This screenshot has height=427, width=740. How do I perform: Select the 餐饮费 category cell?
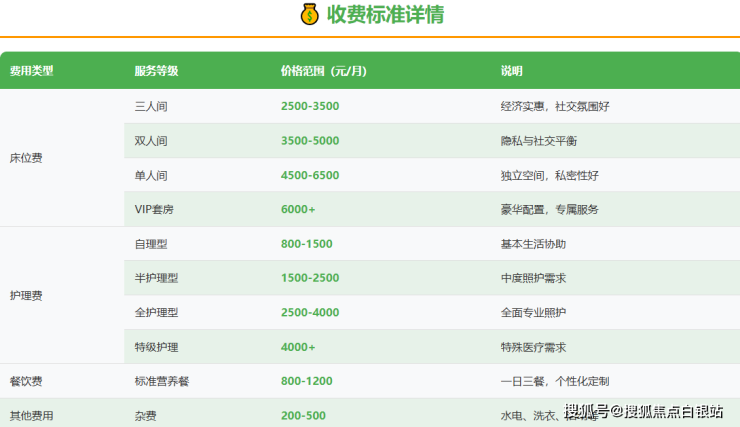coord(26,381)
